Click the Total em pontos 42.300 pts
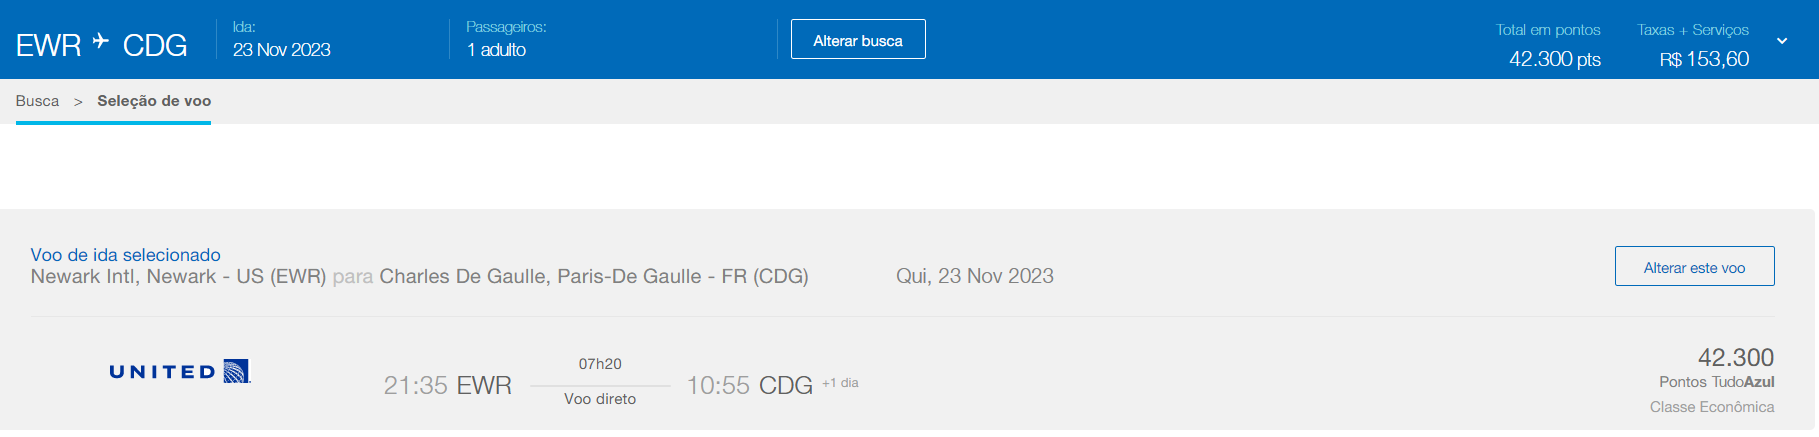Viewport: 1819px width, 437px height. point(1554,59)
